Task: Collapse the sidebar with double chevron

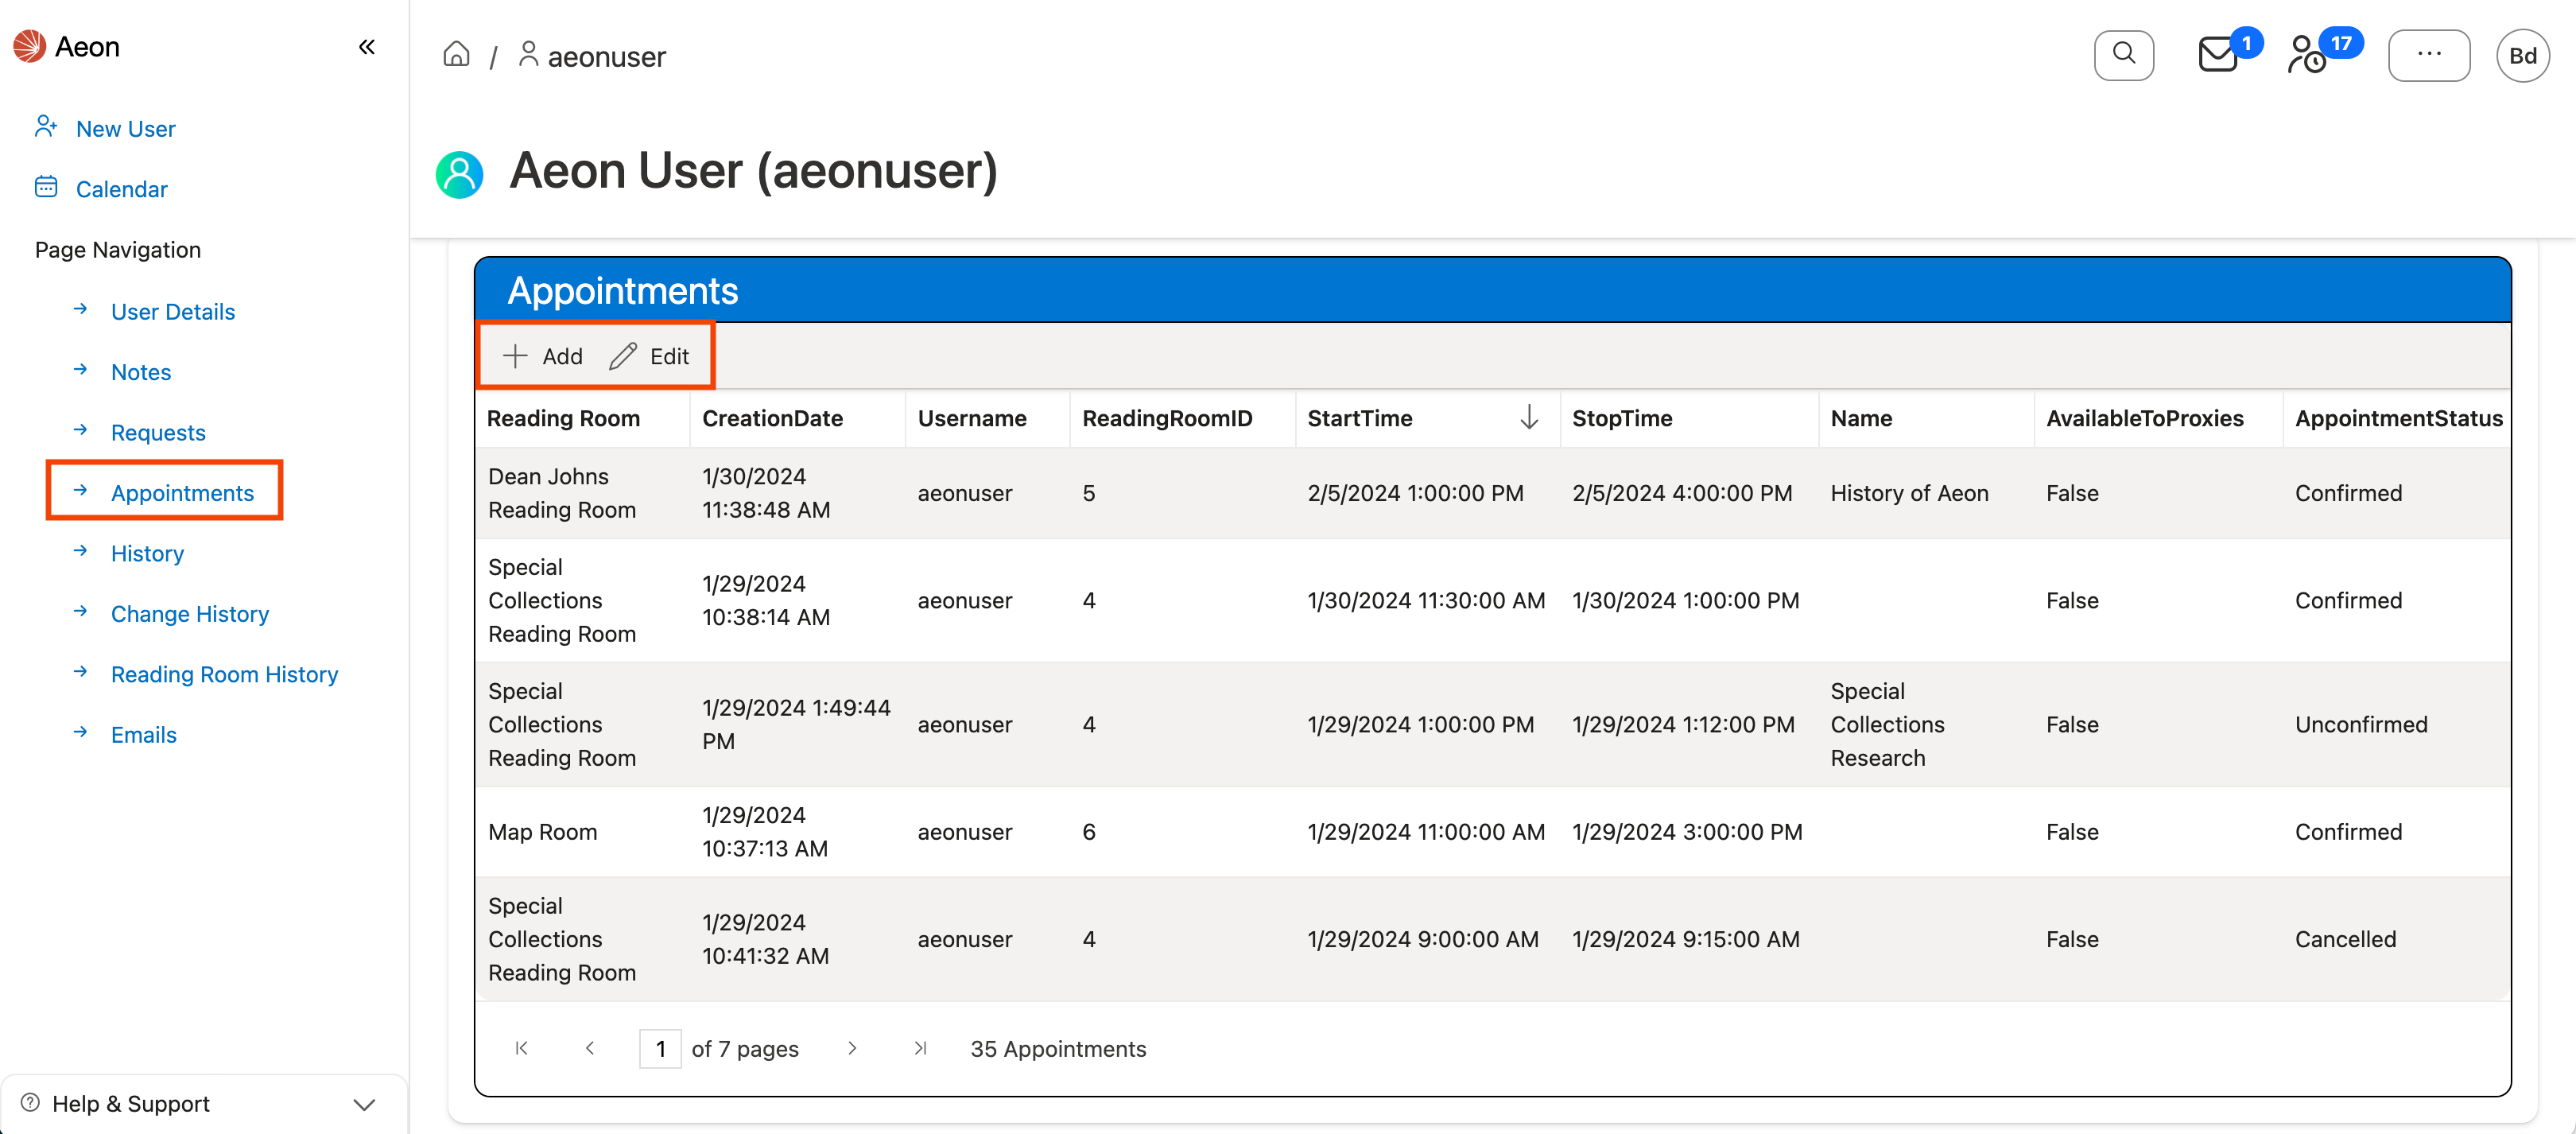Action: 366,46
